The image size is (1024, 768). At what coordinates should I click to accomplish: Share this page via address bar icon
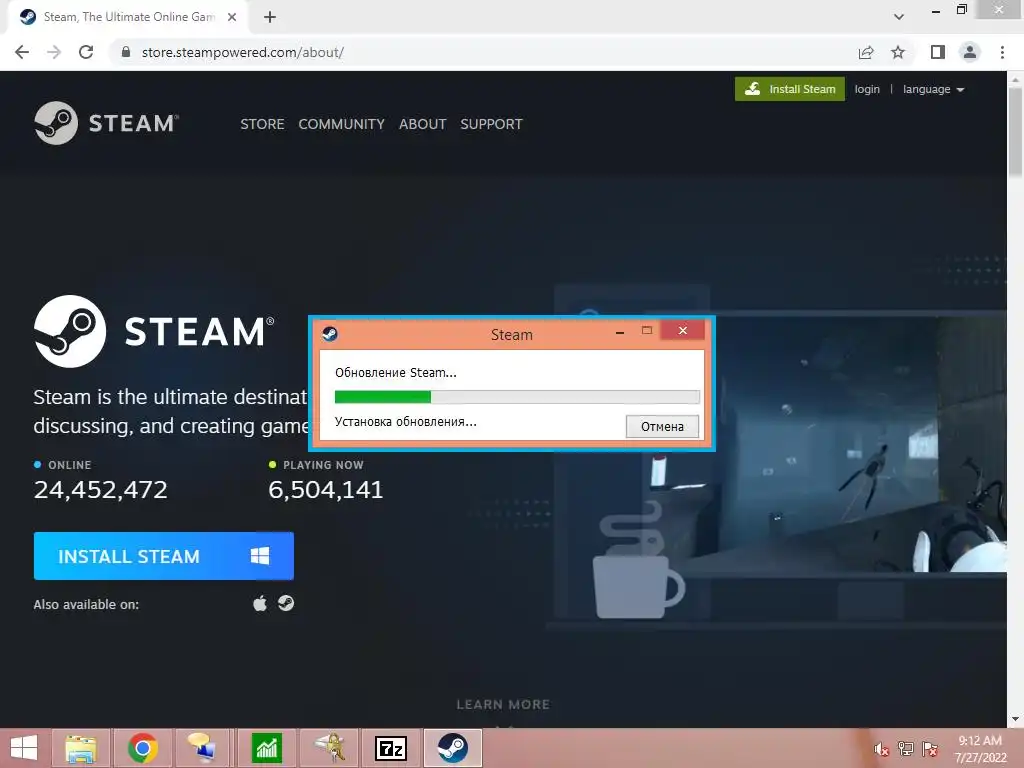coord(866,52)
